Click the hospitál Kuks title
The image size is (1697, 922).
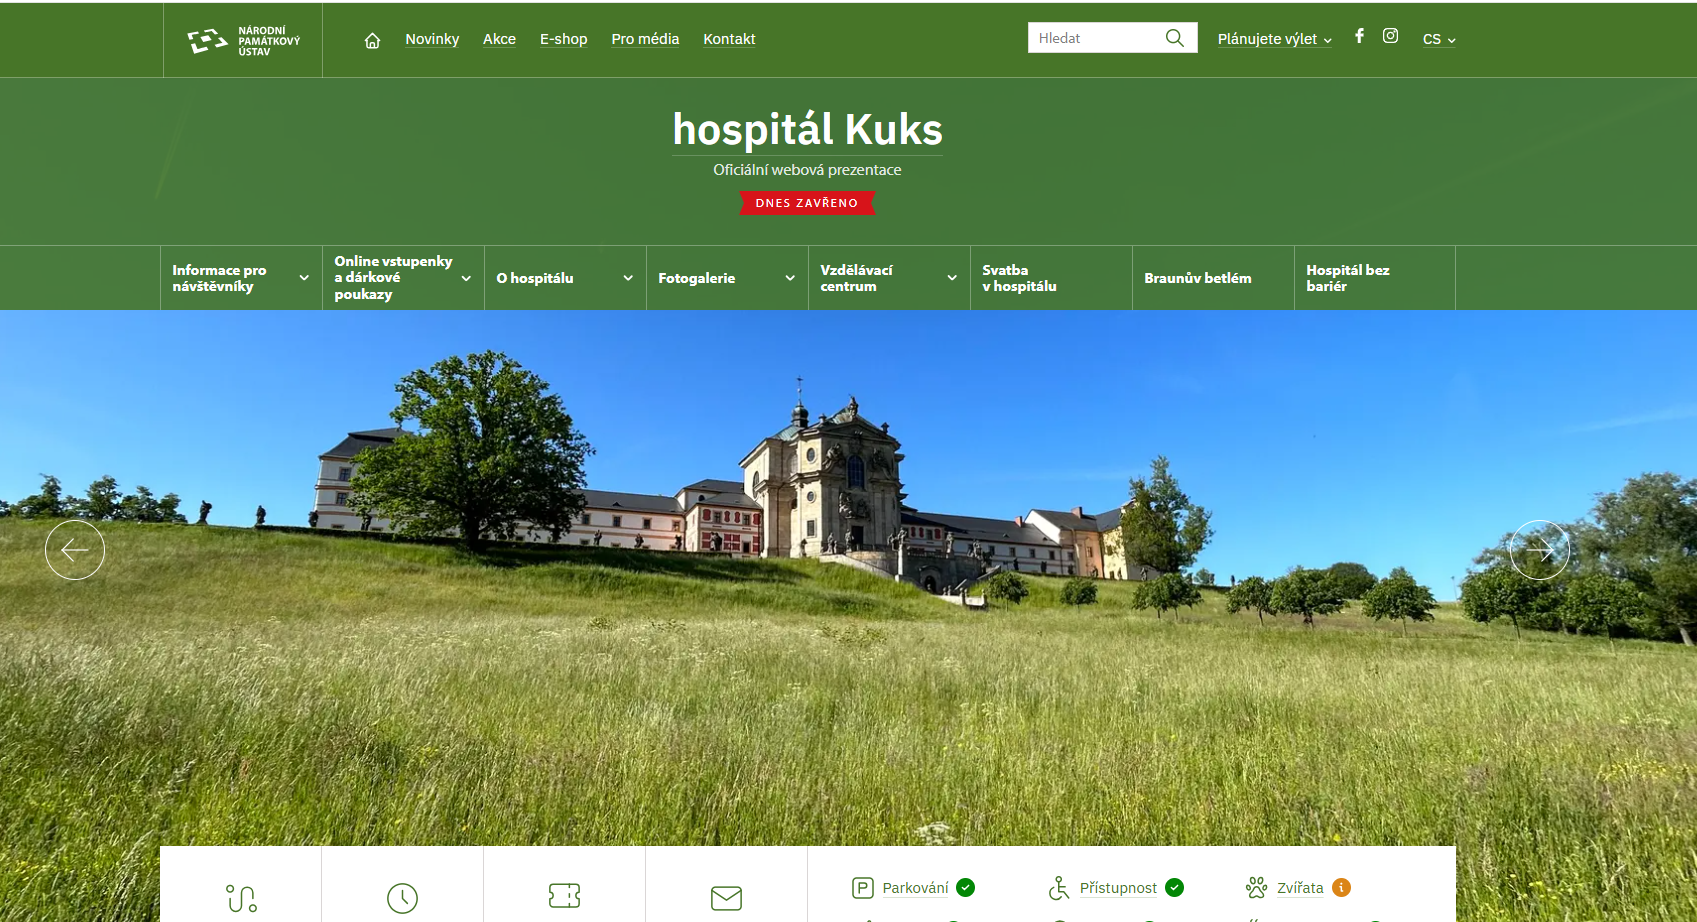pyautogui.click(x=807, y=130)
